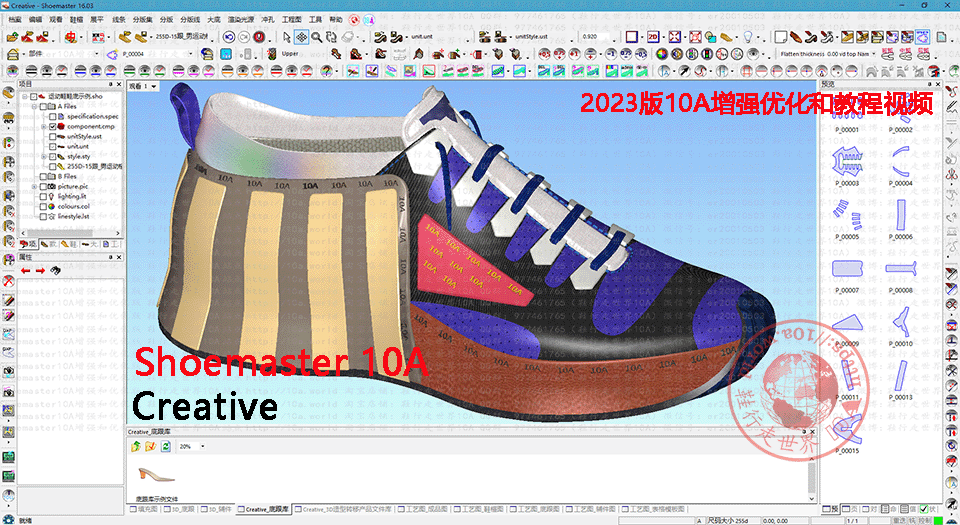Image resolution: width=960 pixels, height=525 pixels.
Task: Click the left red arrow in properties panel
Action: (26, 270)
